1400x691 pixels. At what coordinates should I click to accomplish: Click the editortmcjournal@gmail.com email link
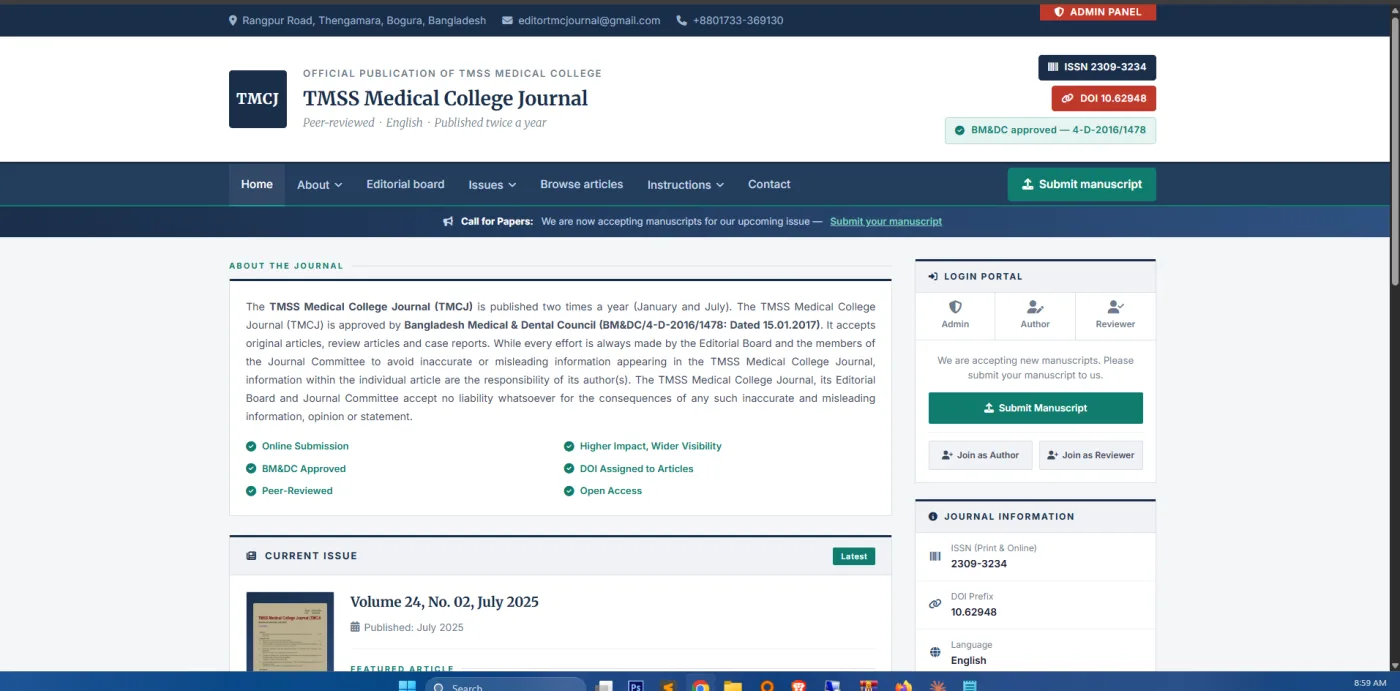point(589,20)
